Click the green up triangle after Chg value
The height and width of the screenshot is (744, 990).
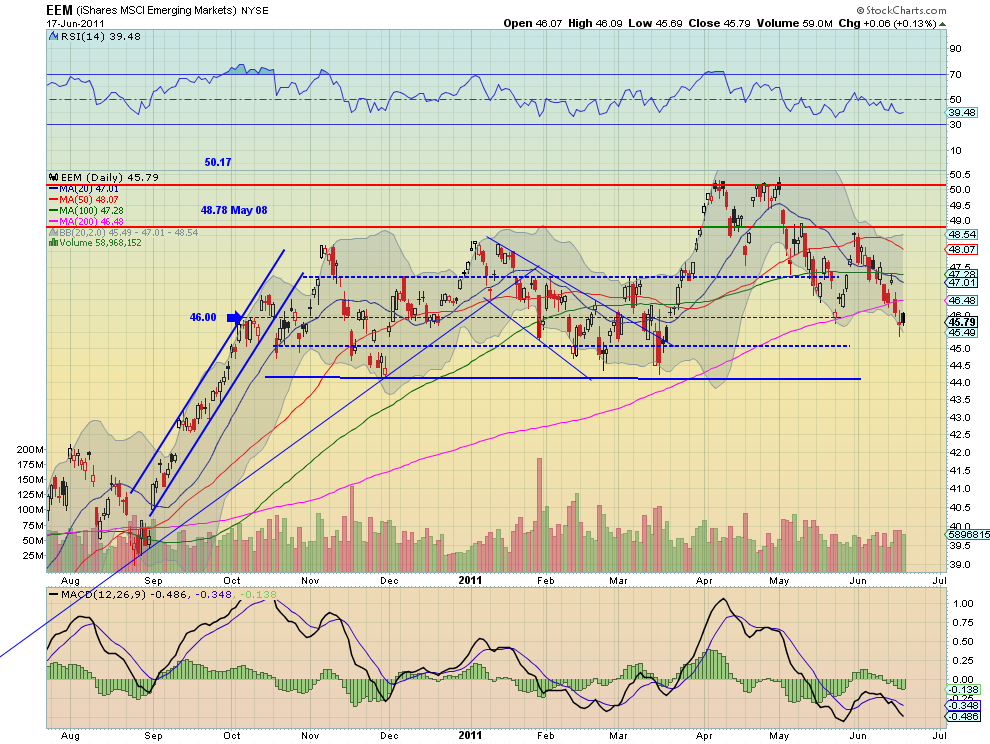click(x=943, y=24)
